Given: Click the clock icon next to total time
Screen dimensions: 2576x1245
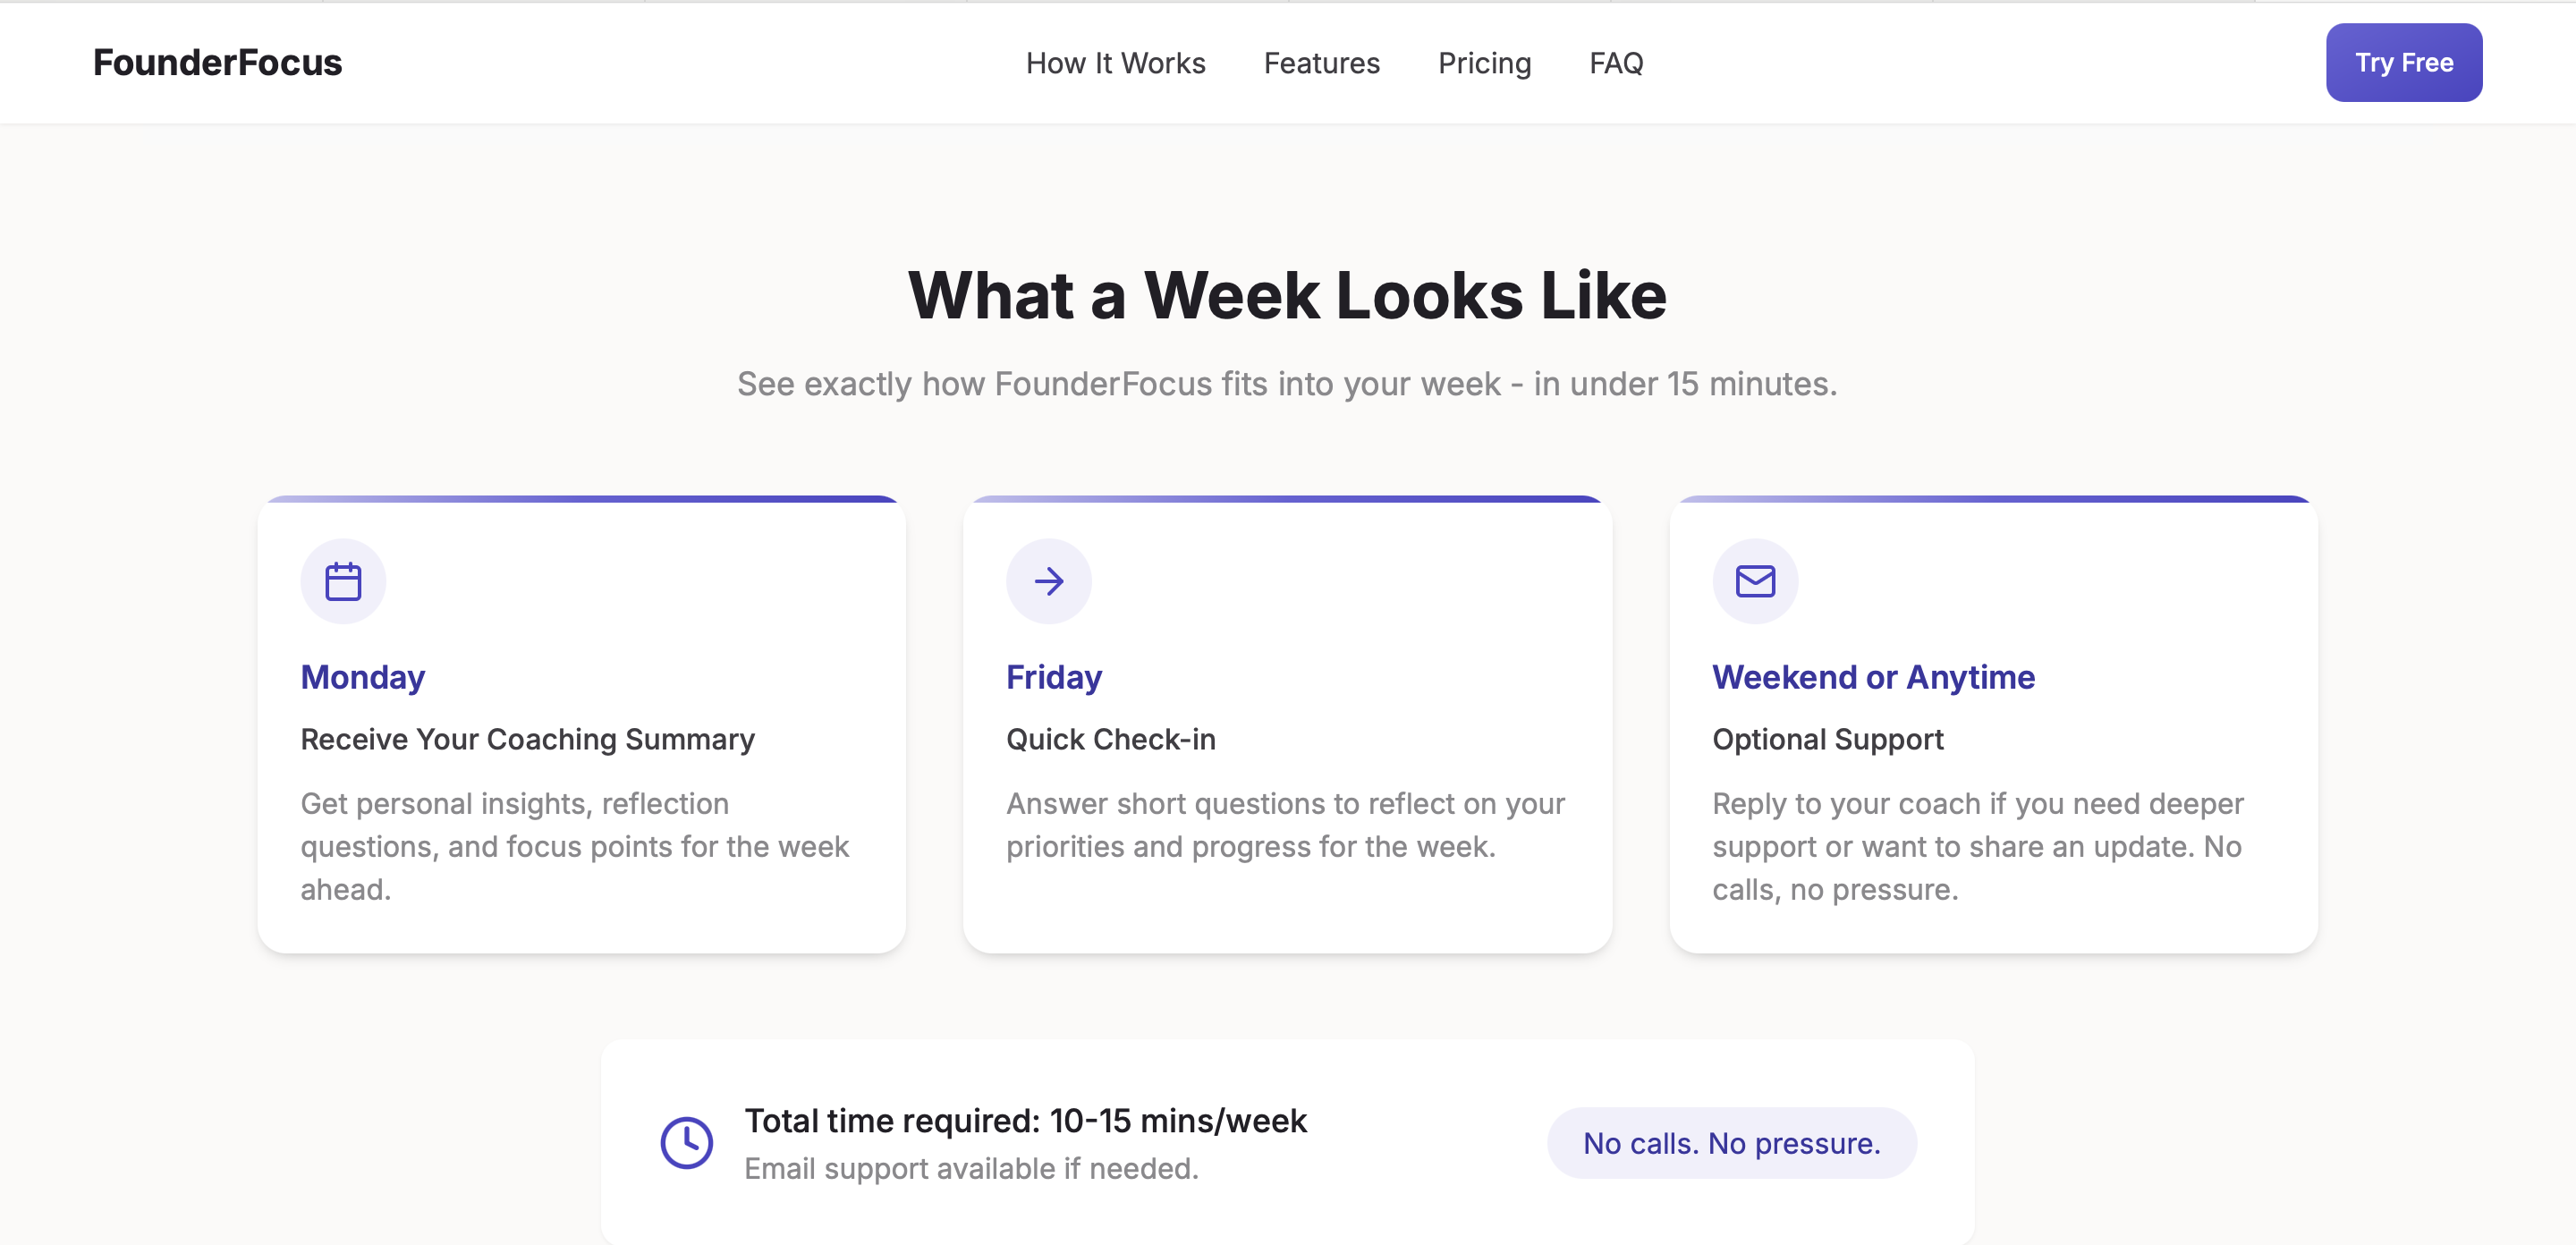Looking at the screenshot, I should pyautogui.click(x=689, y=1142).
